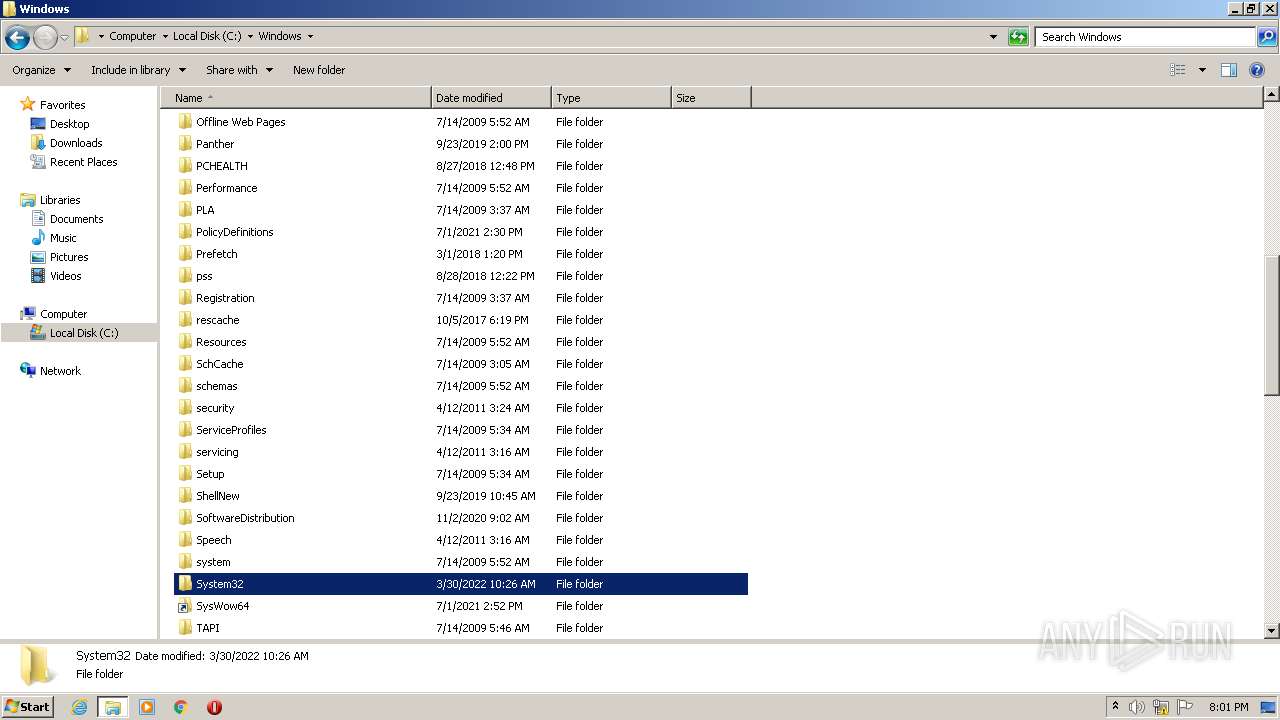Image resolution: width=1280 pixels, height=720 pixels.
Task: Click the refresh button next to address bar
Action: (1018, 37)
